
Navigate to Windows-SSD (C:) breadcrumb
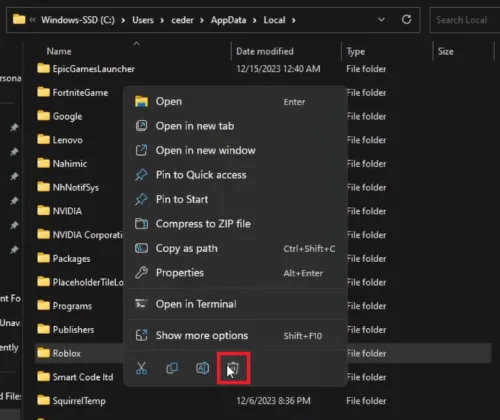[x=78, y=20]
